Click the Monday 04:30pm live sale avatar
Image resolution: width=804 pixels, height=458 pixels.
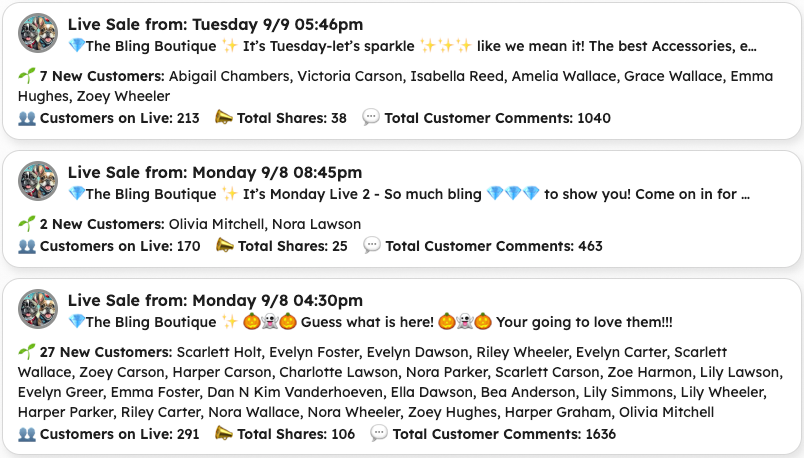click(x=38, y=310)
